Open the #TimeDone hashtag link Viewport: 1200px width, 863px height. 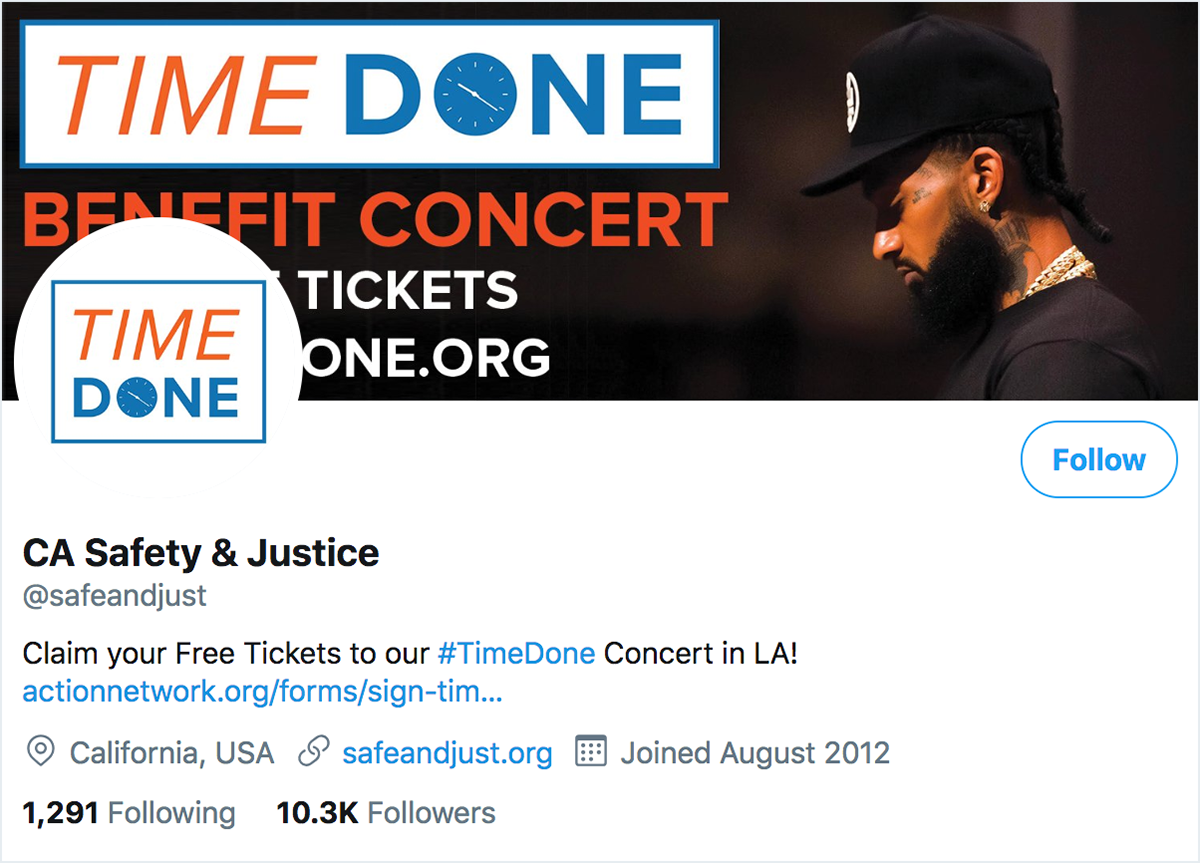[x=516, y=655]
